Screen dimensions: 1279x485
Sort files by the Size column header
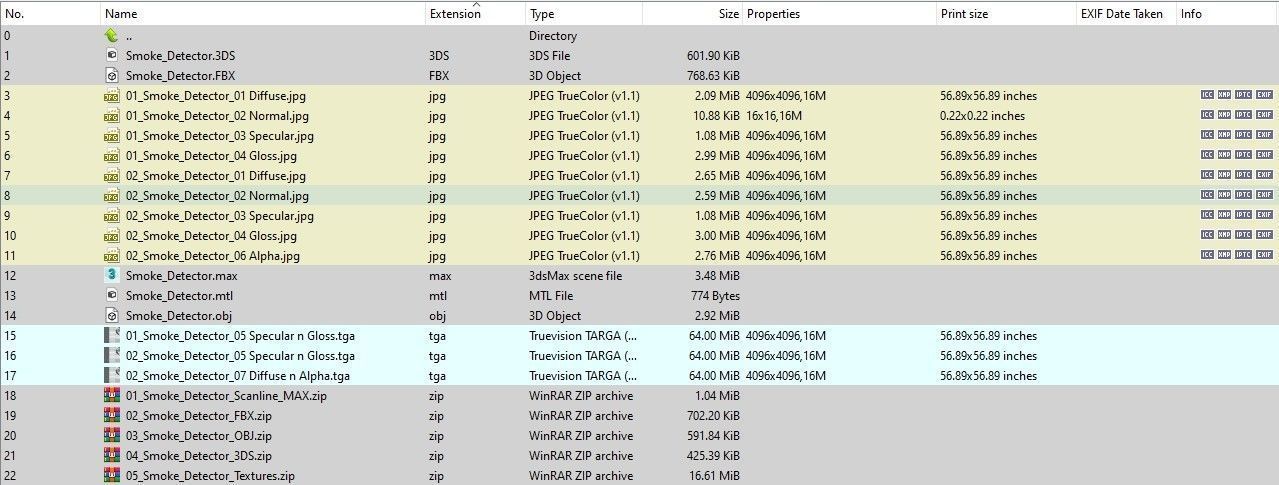pos(728,14)
